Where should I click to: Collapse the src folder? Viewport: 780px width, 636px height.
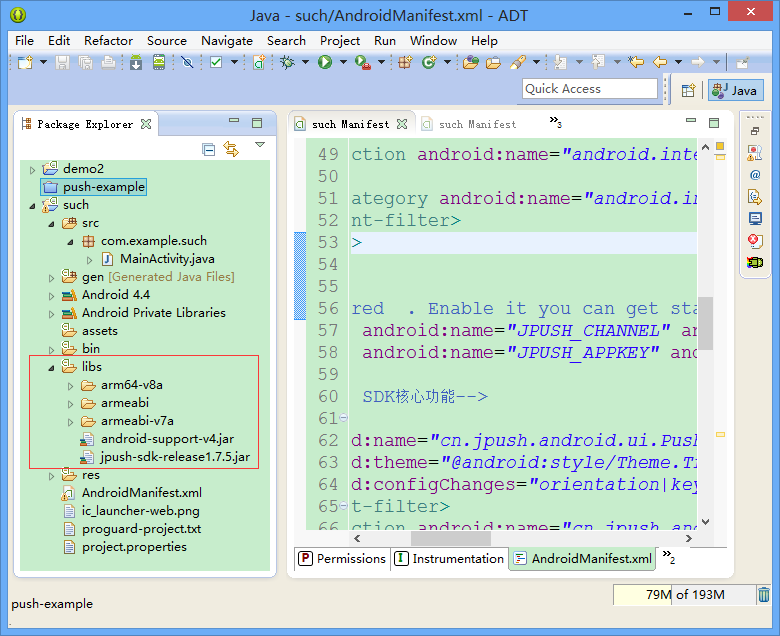51,224
